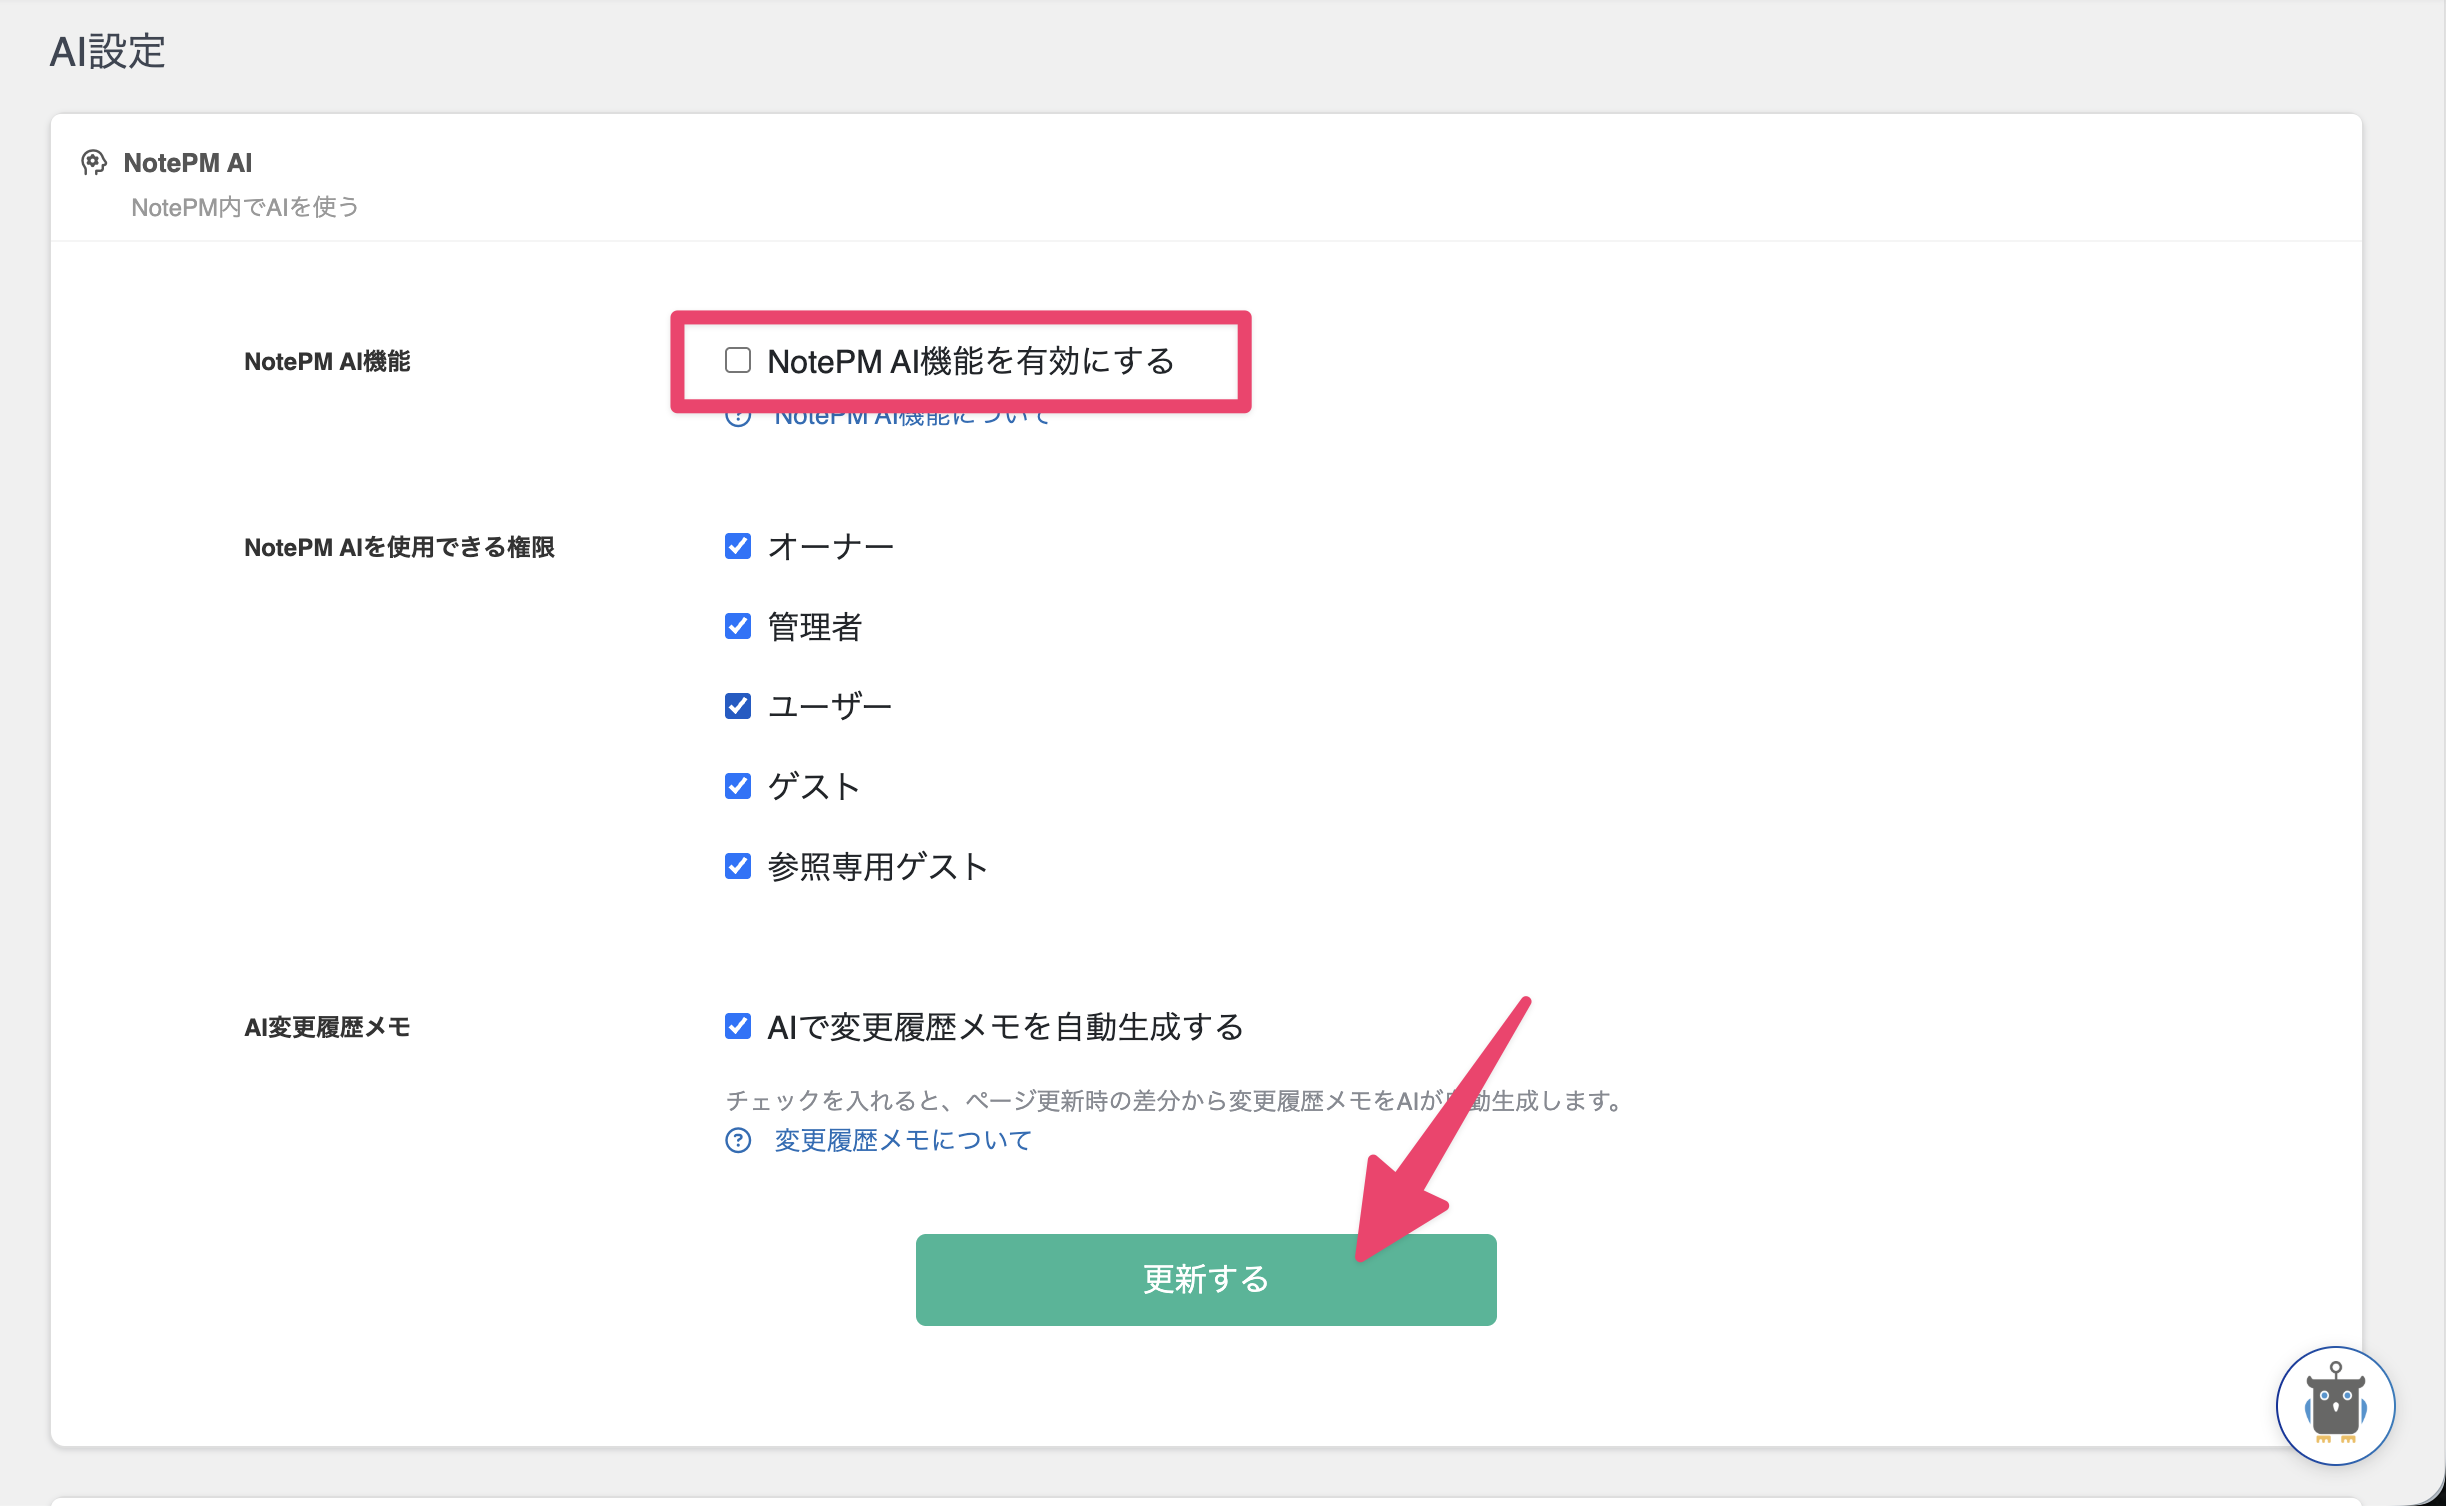Click the NotePM AI機能を有効にする label text

971,360
